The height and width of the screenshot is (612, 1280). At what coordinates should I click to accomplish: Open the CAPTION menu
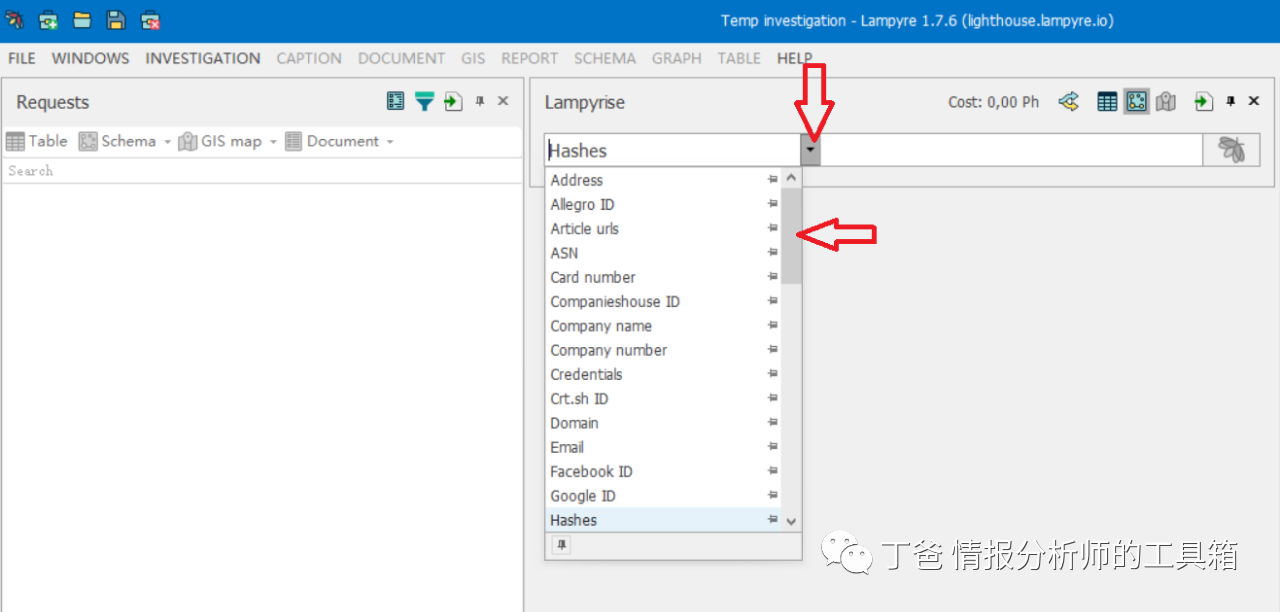click(x=309, y=58)
